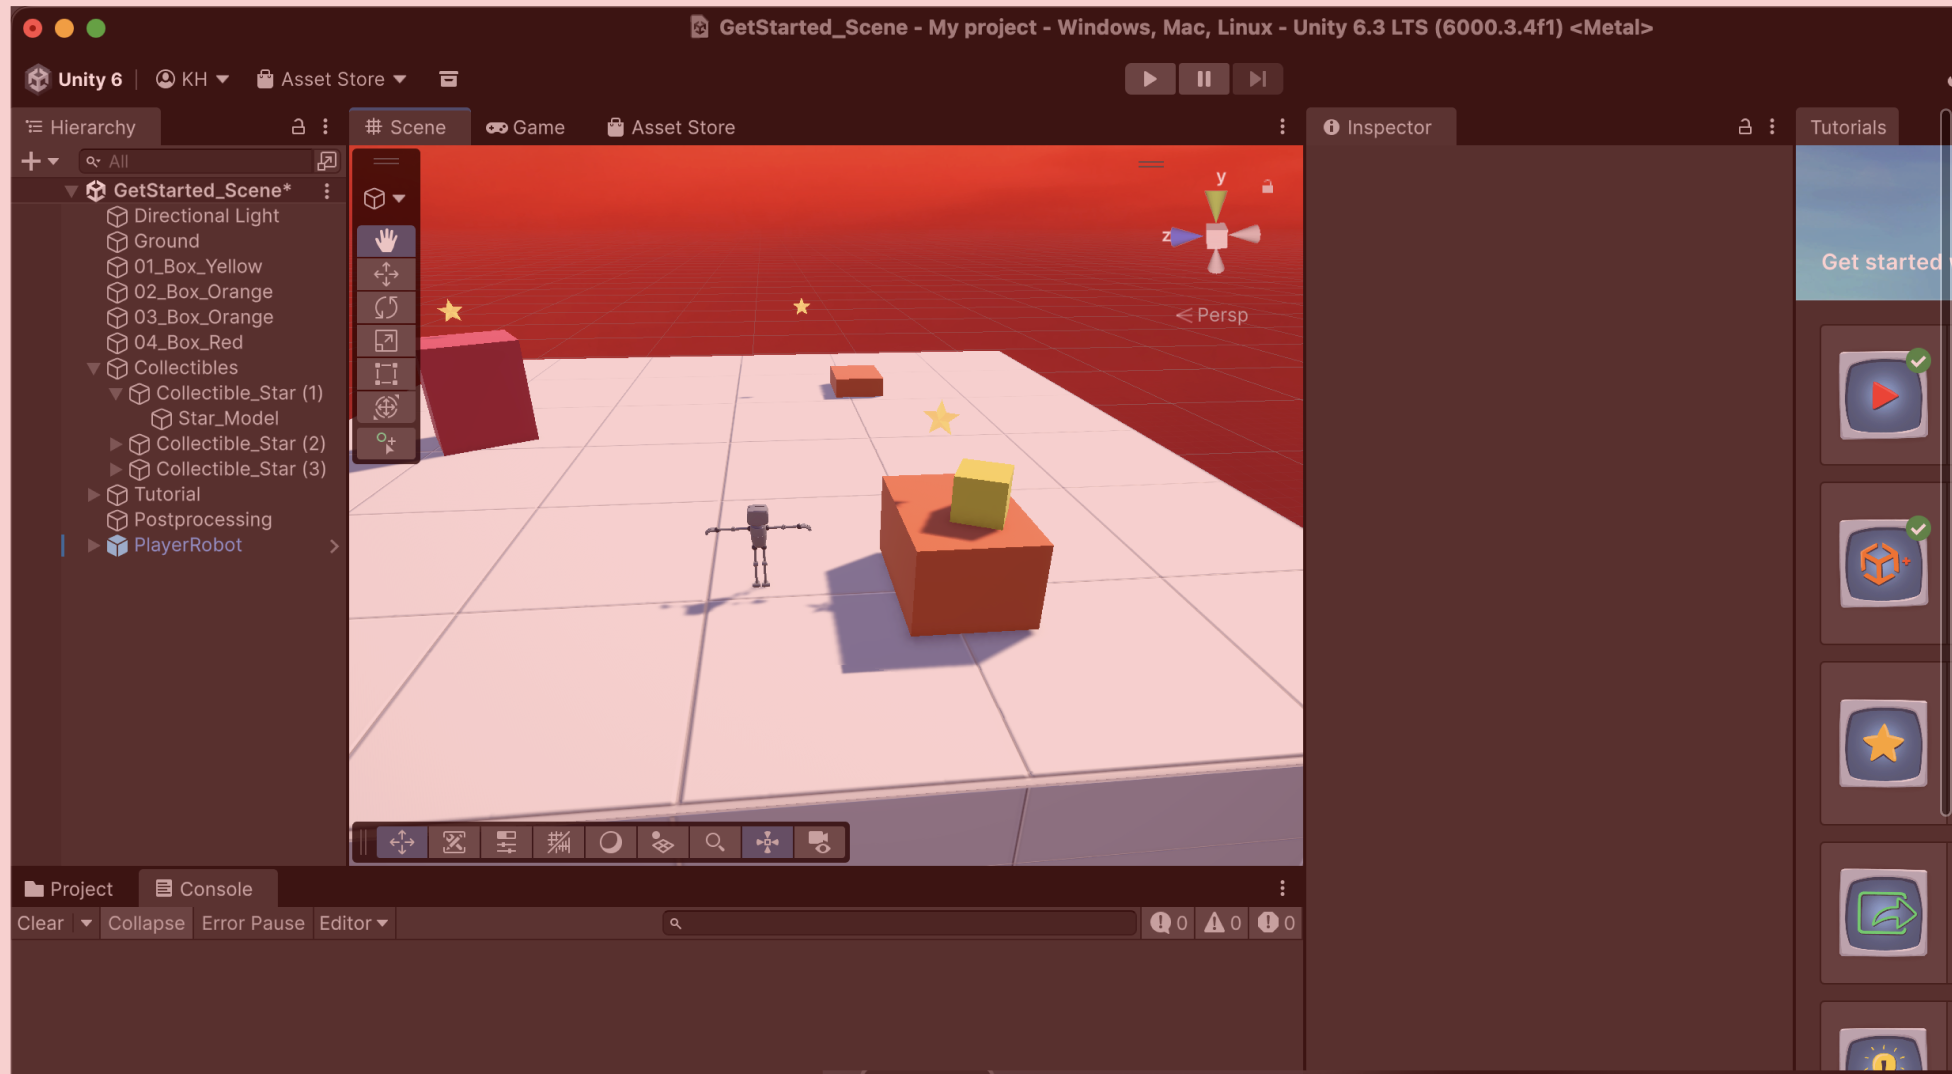Click the search magnifier in the scene overlay

pos(714,842)
